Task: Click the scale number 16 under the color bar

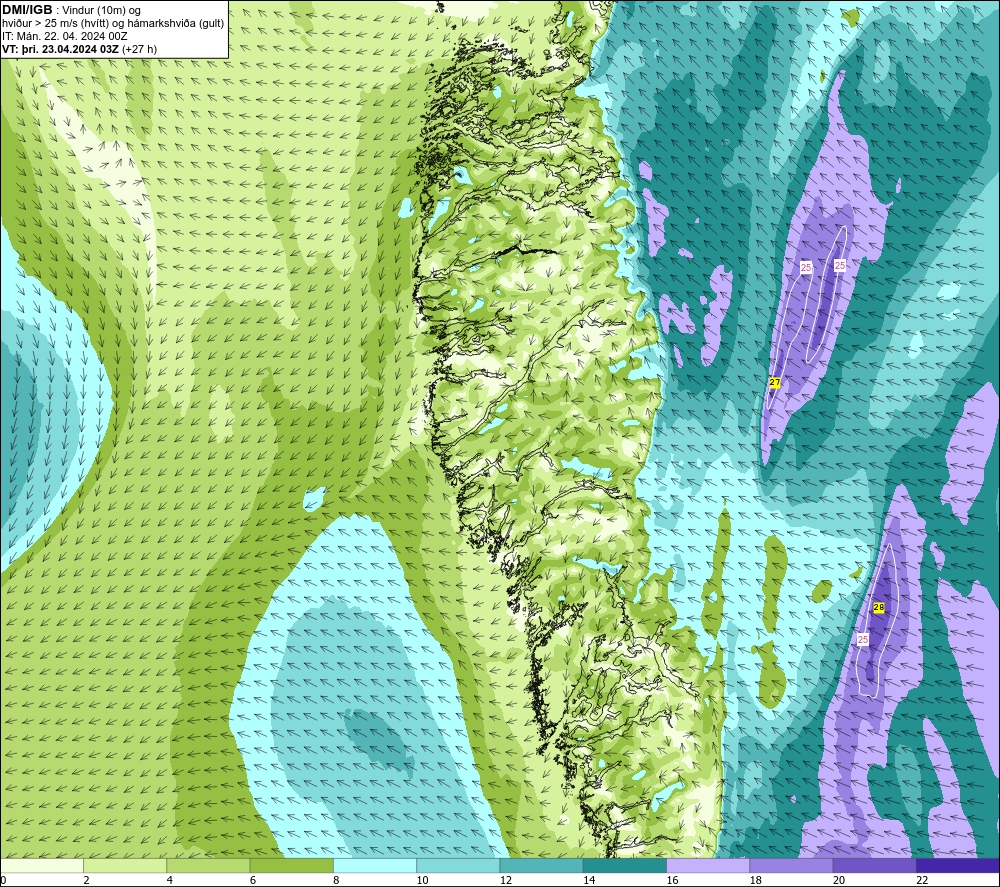Action: pyautogui.click(x=672, y=881)
